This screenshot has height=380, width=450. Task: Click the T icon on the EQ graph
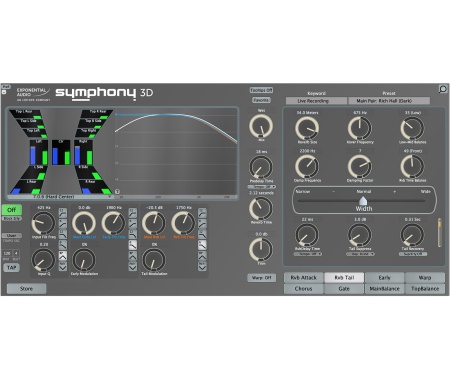coord(117,192)
